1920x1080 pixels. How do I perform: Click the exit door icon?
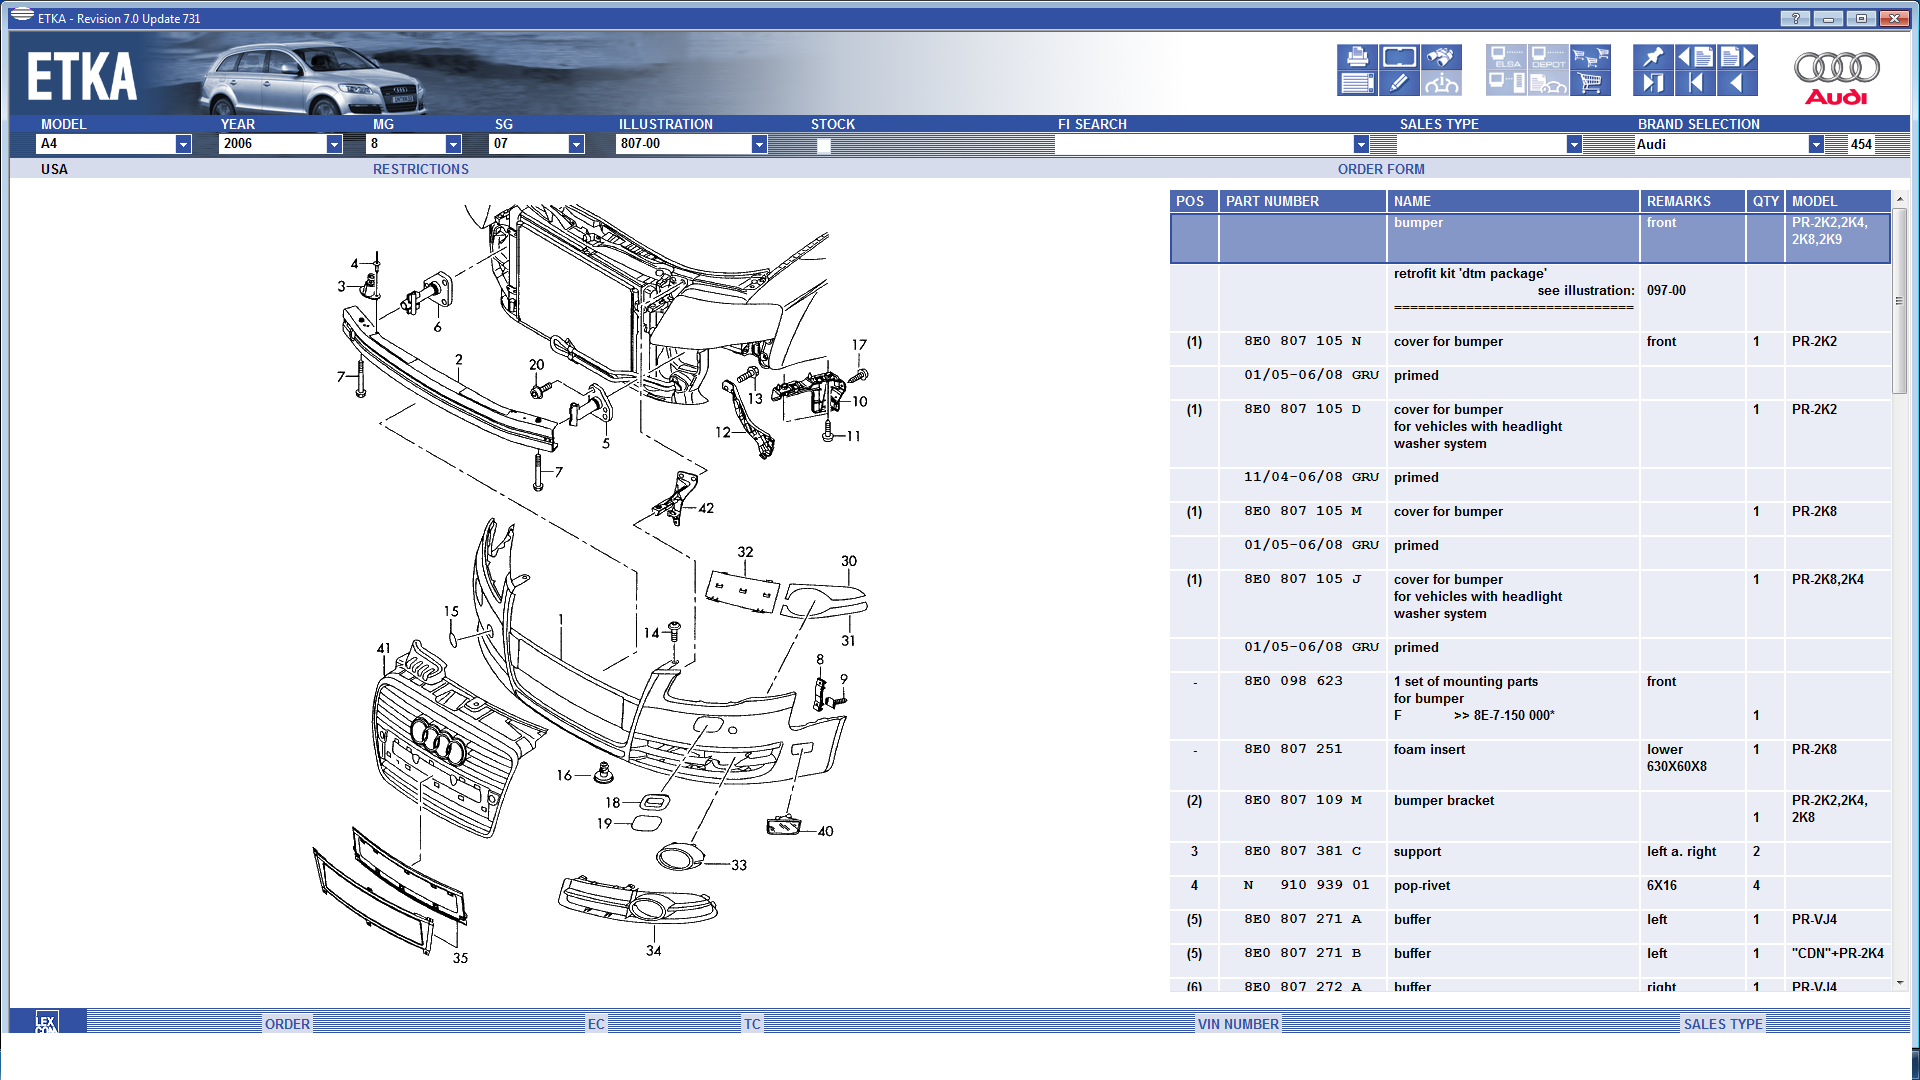tap(1653, 83)
